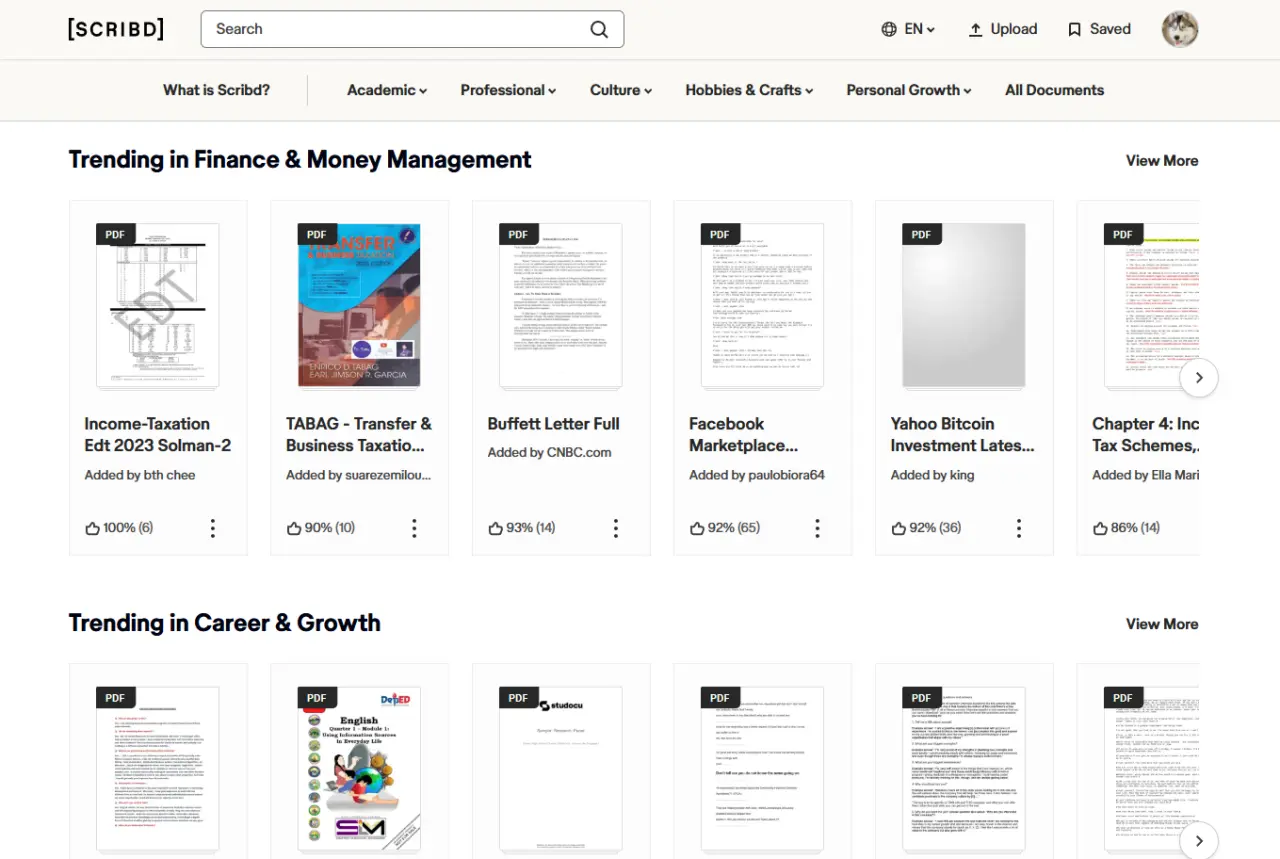Open more options for Income-Taxation Edt document
Image resolution: width=1280 pixels, height=859 pixels.
213,528
